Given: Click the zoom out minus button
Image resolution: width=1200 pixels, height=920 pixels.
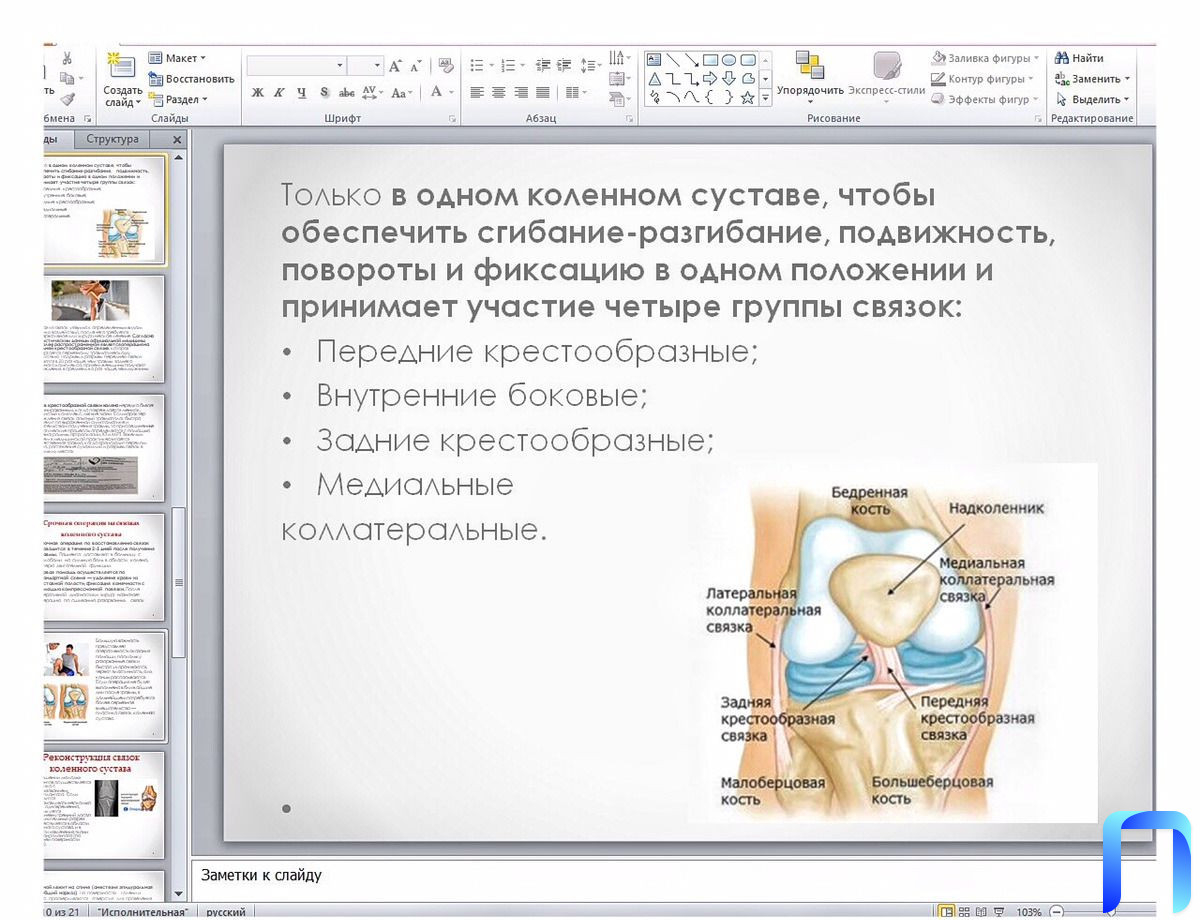Looking at the screenshot, I should click(x=1057, y=911).
